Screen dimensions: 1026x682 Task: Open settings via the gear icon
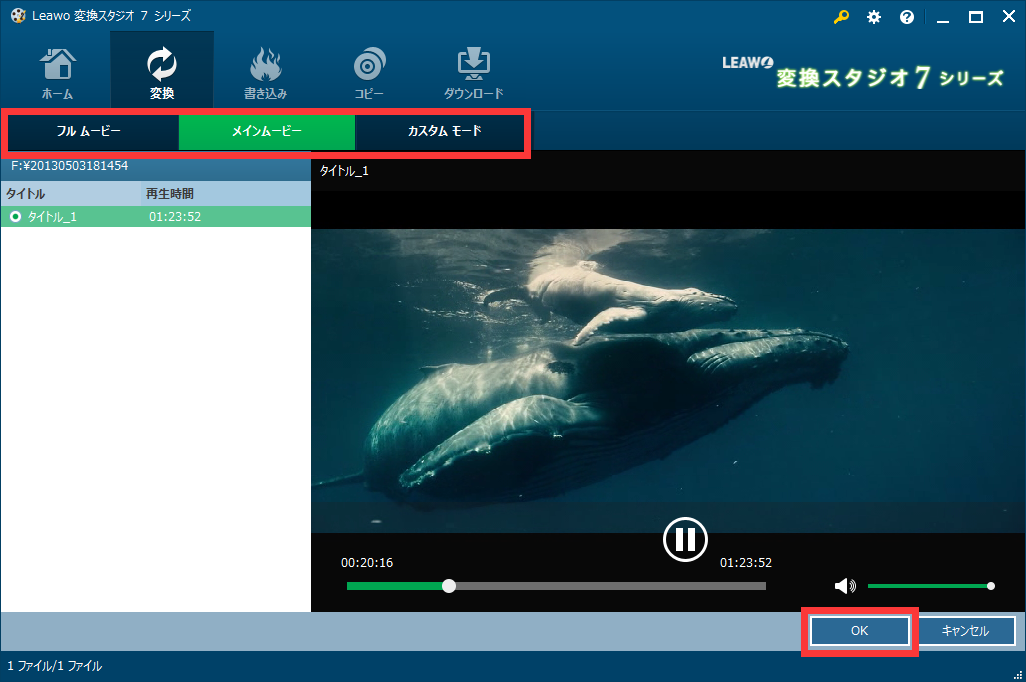pos(874,17)
